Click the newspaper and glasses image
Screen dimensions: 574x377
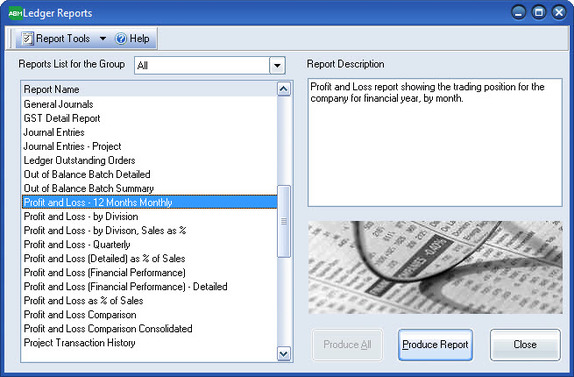(x=435, y=267)
